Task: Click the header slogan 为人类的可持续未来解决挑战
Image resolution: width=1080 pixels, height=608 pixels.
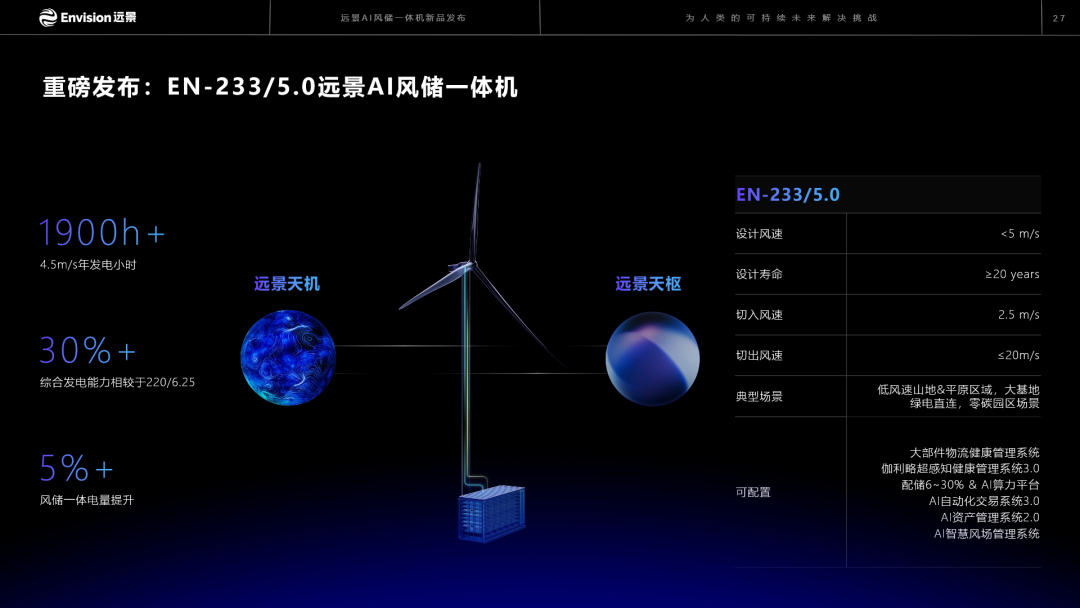Action: pos(781,18)
